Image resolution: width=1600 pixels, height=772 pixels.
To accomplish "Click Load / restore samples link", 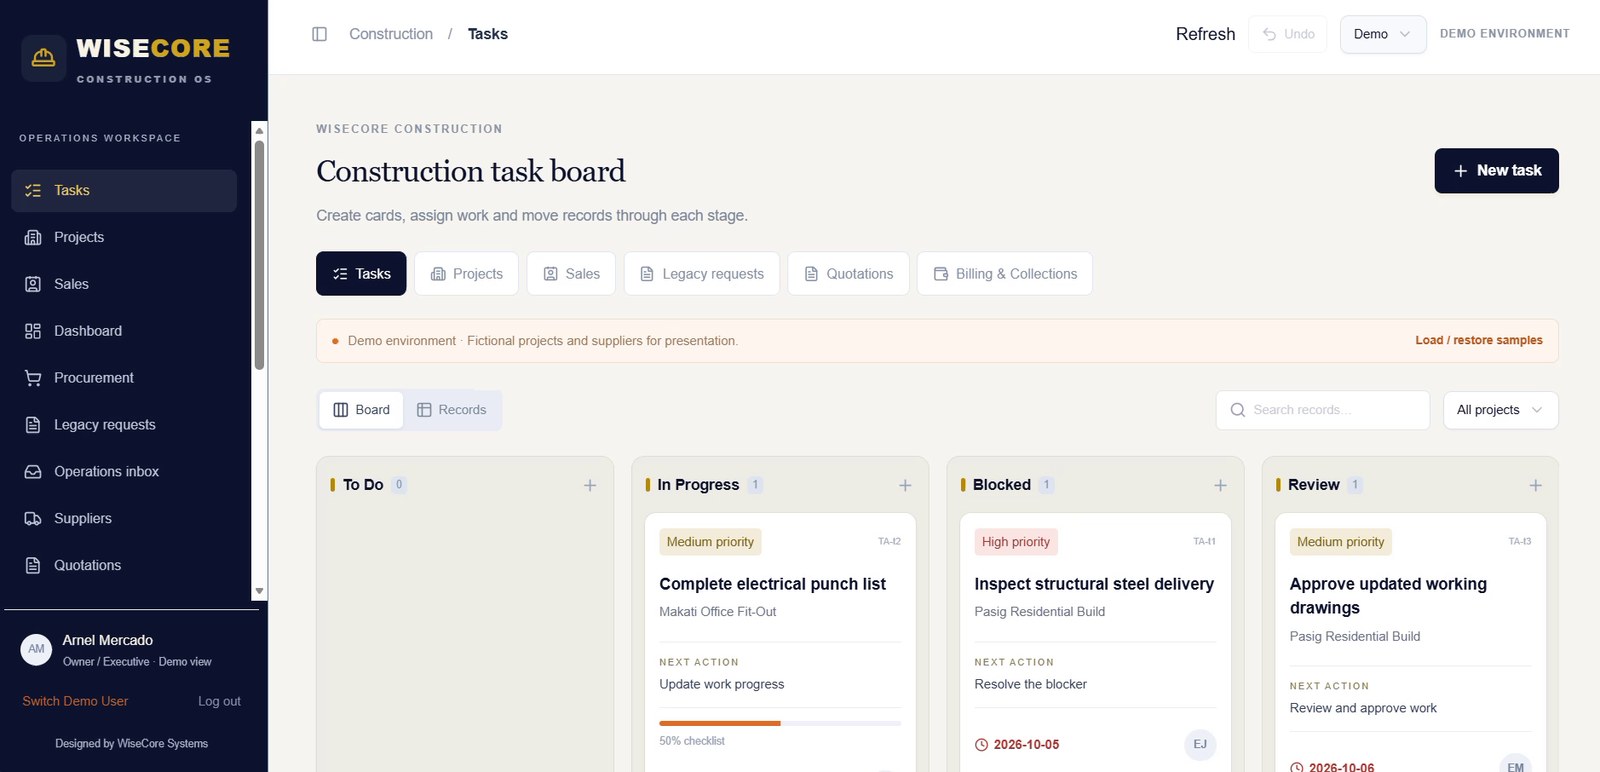I will coord(1478,341).
